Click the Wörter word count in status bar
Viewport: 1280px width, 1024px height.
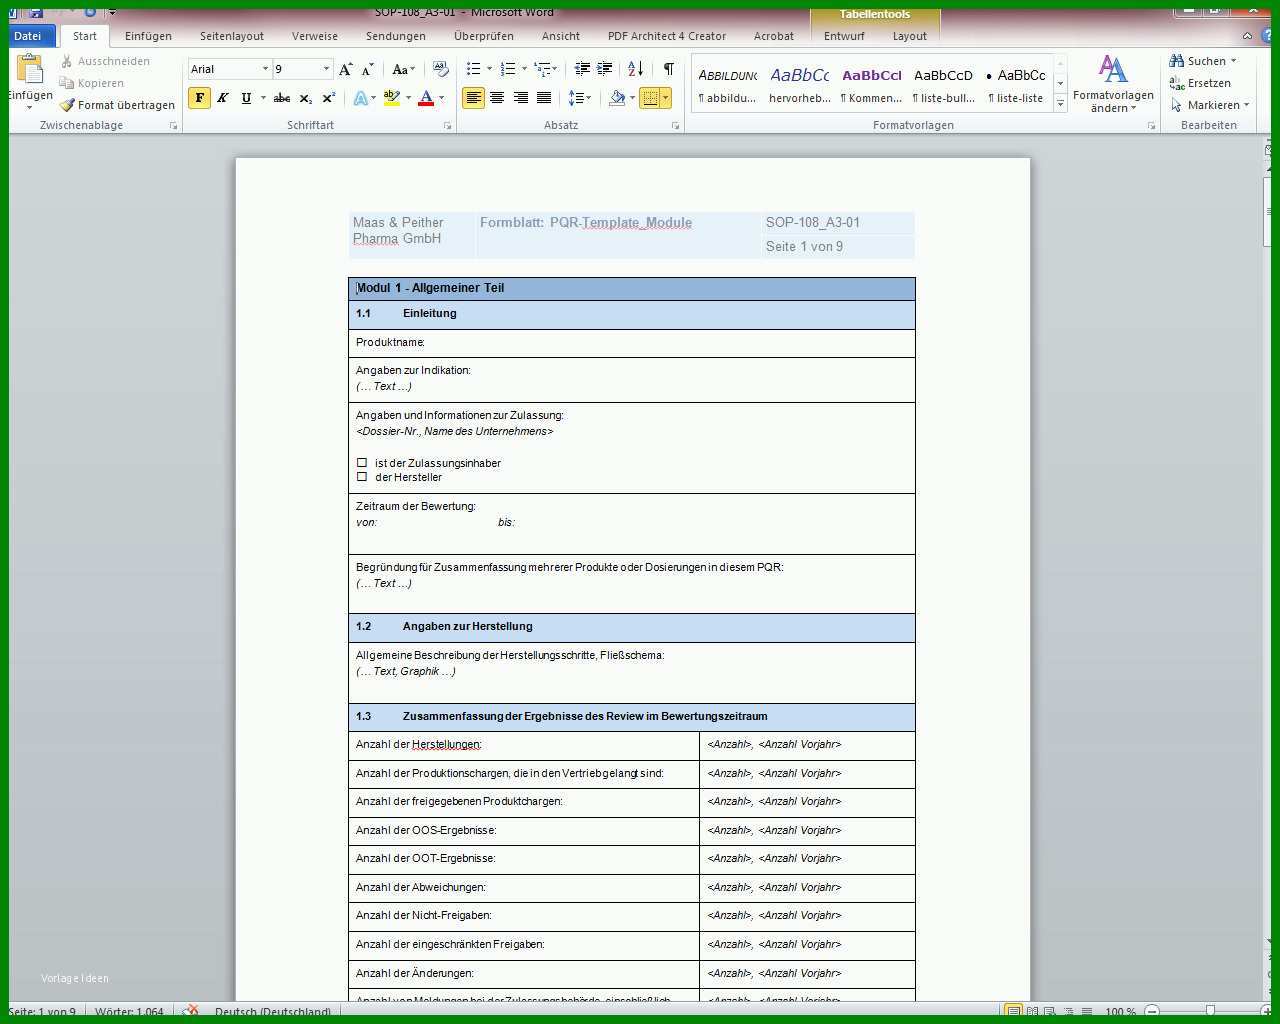129,1012
